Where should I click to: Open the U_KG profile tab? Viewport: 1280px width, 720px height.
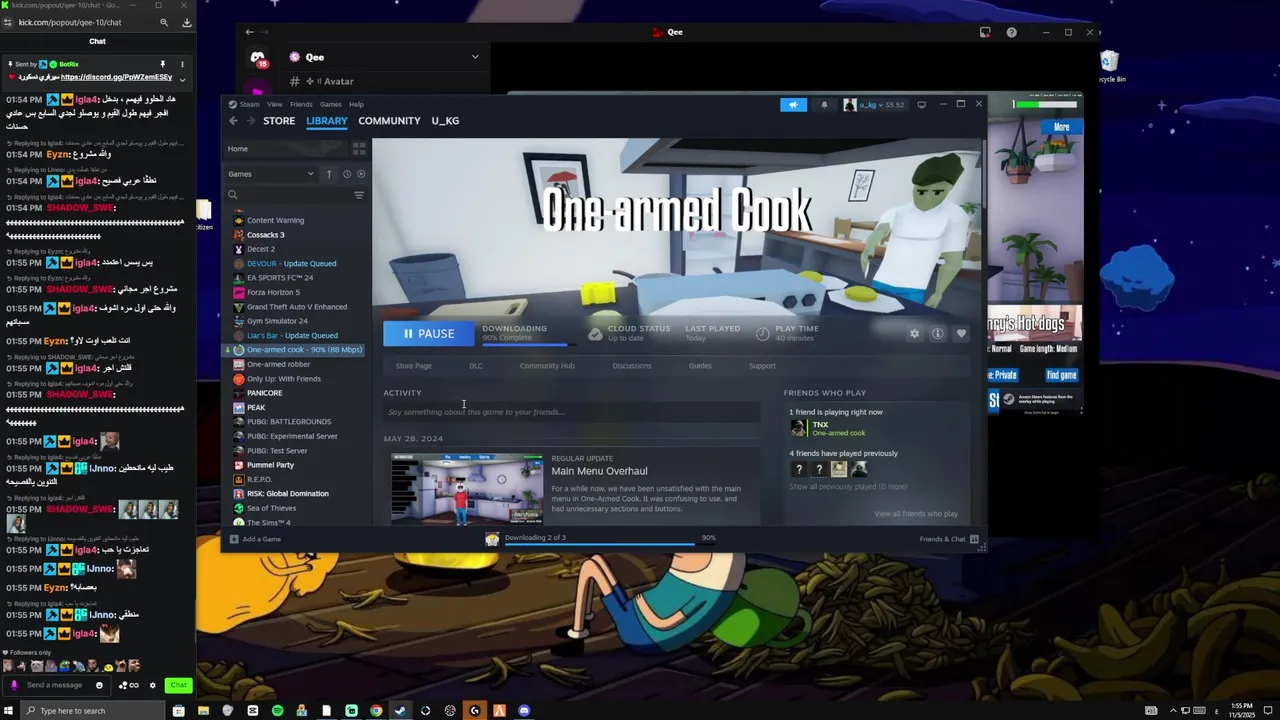(445, 121)
